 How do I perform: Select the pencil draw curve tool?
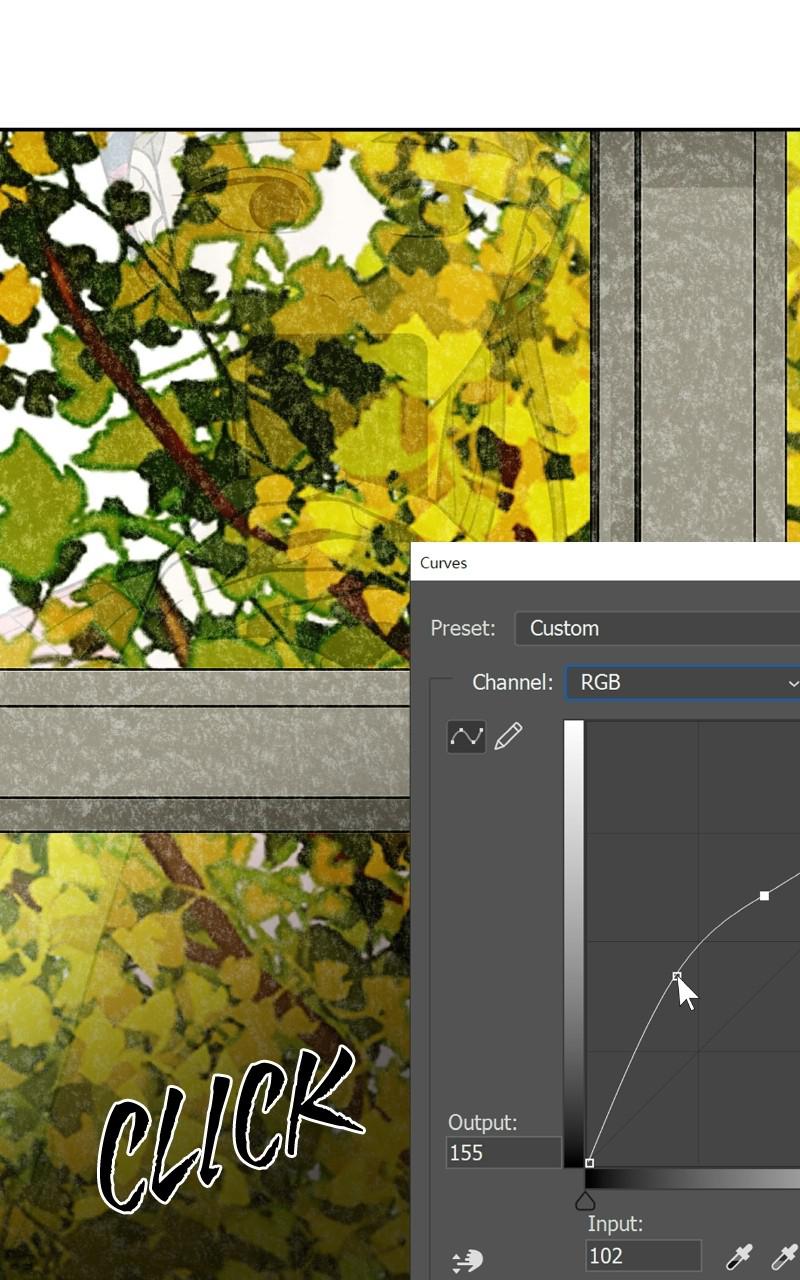point(509,737)
